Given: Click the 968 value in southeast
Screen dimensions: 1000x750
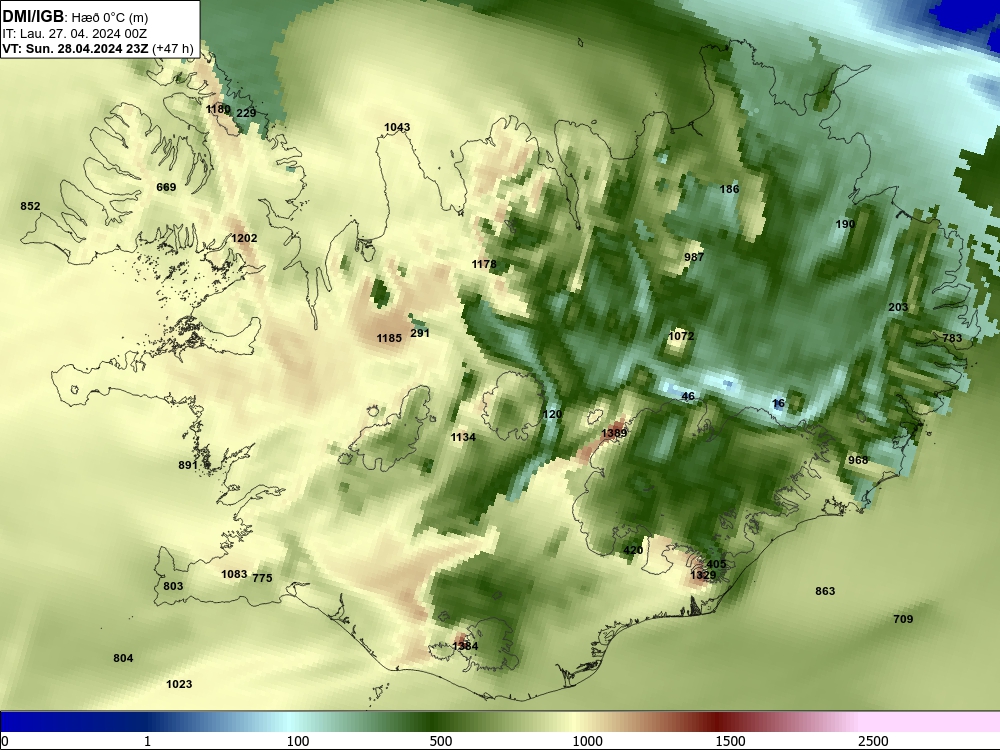Looking at the screenshot, I should (x=858, y=460).
